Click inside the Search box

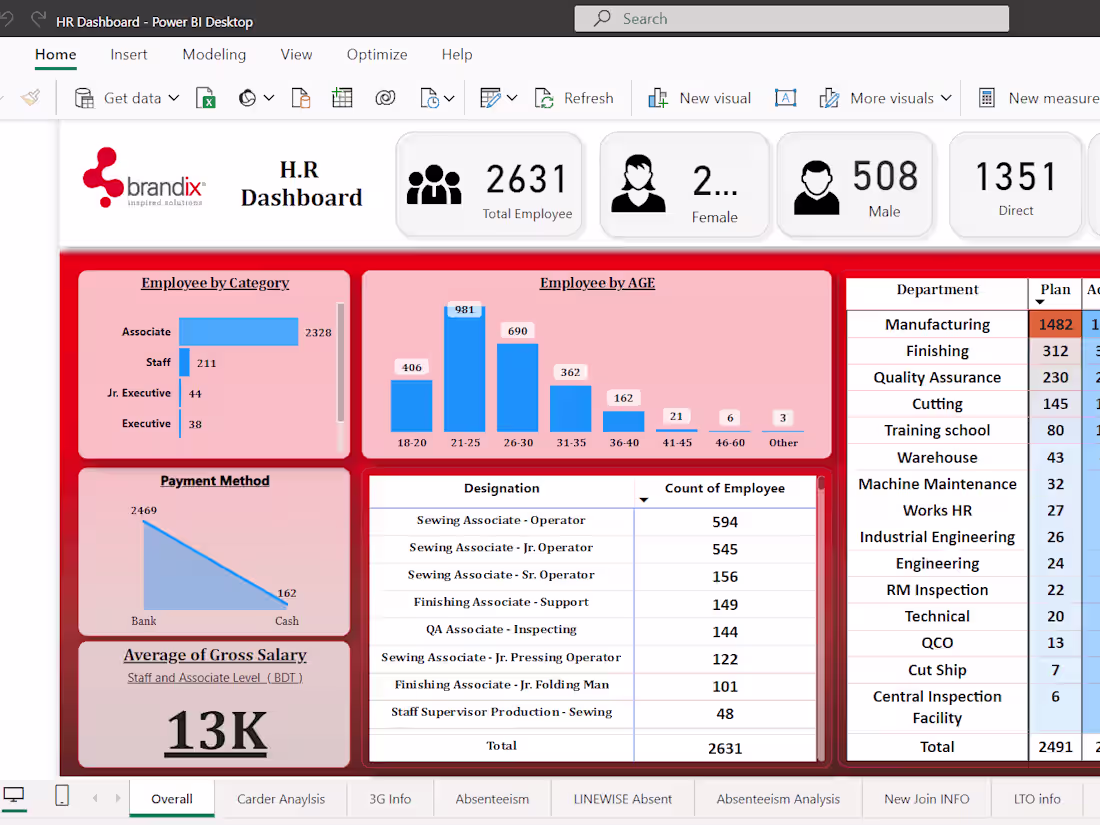[x=790, y=18]
